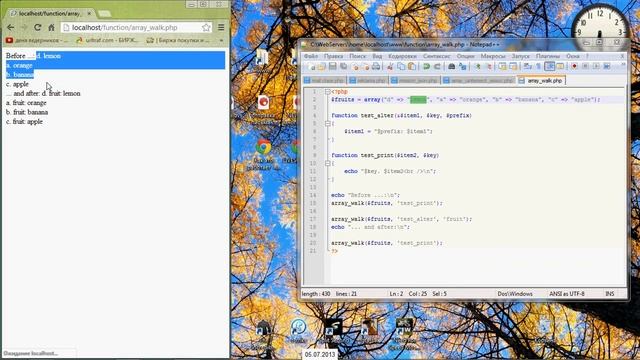Screen dimensions: 640x360
Task: Open the Файл menu in Notepad++
Action: pyautogui.click(x=311, y=56)
